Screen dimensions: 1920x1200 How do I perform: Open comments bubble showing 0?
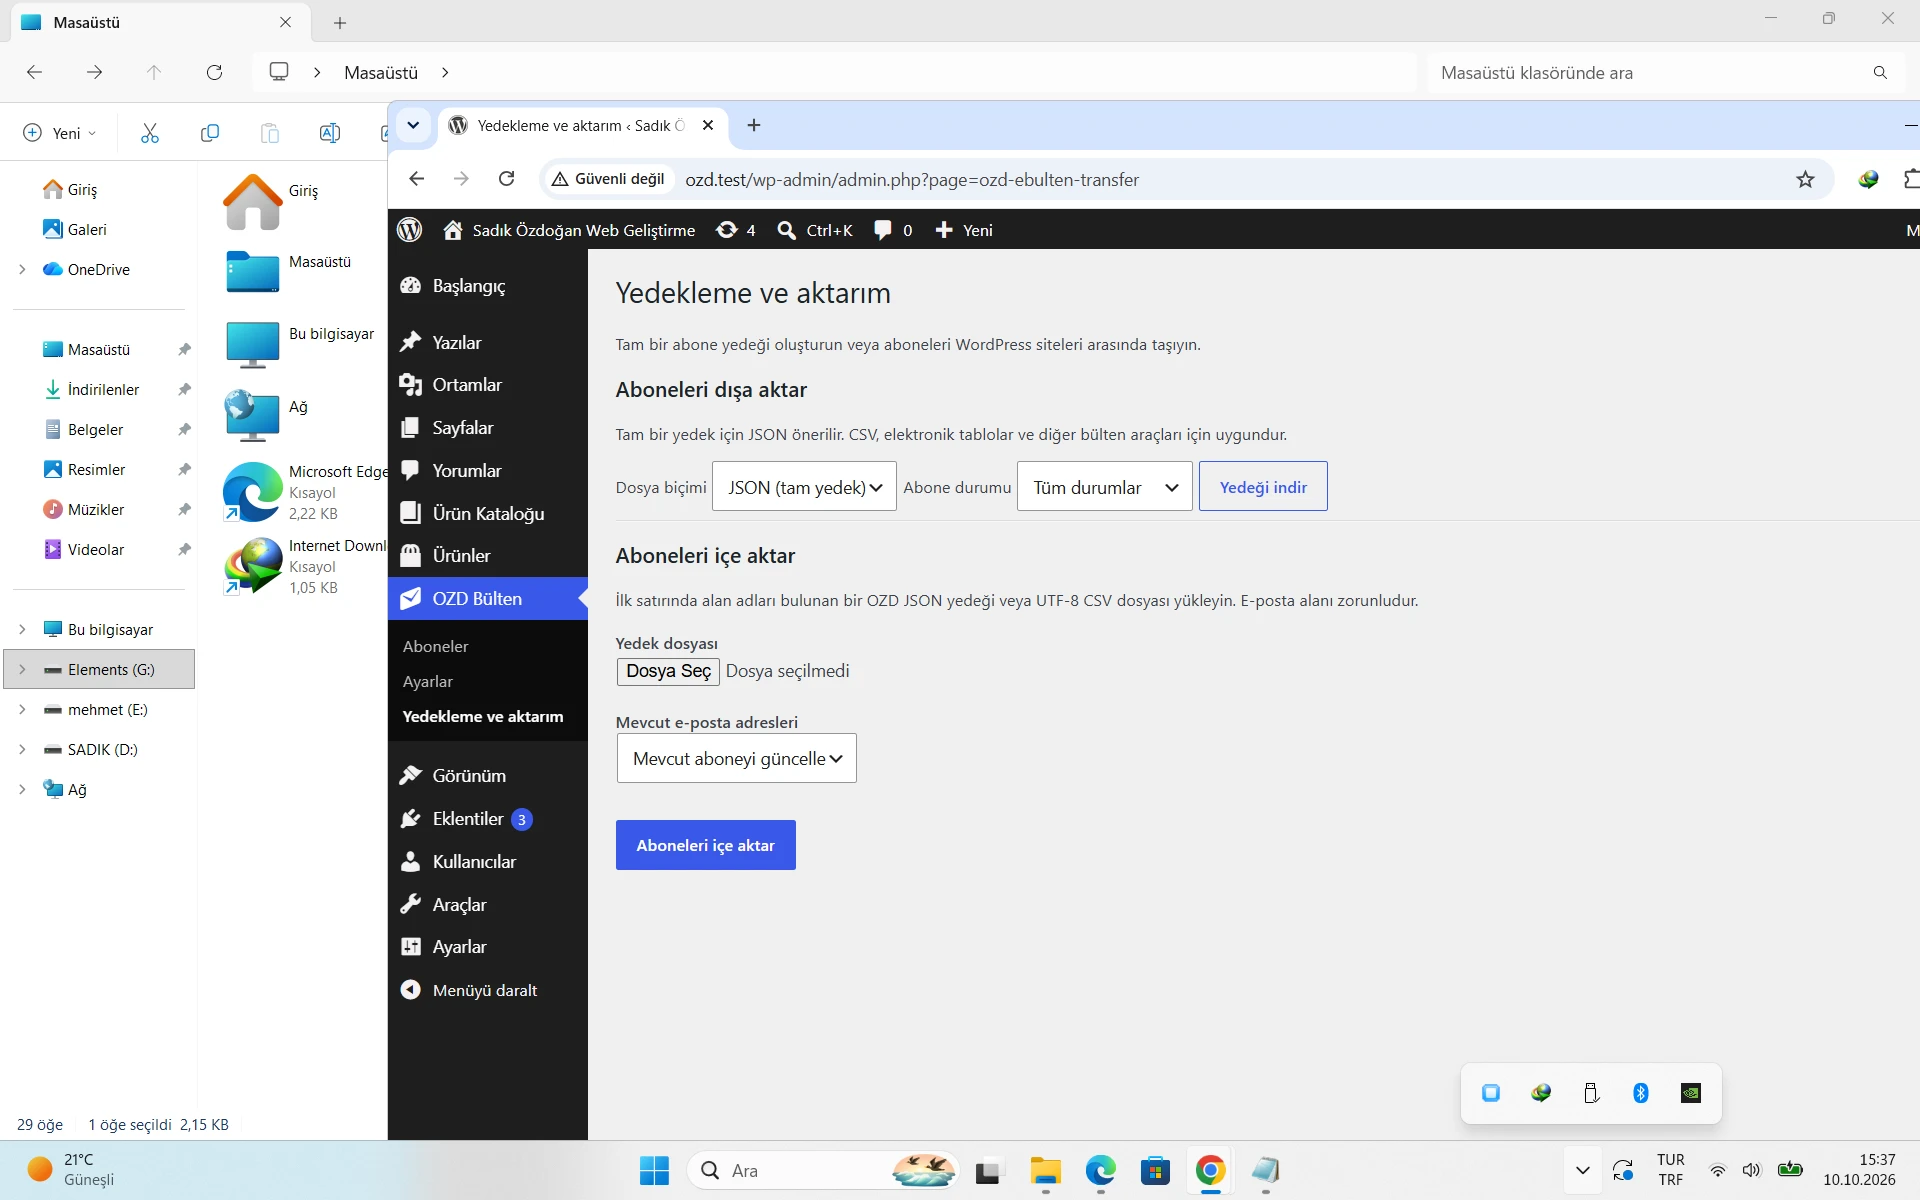[x=893, y=230]
